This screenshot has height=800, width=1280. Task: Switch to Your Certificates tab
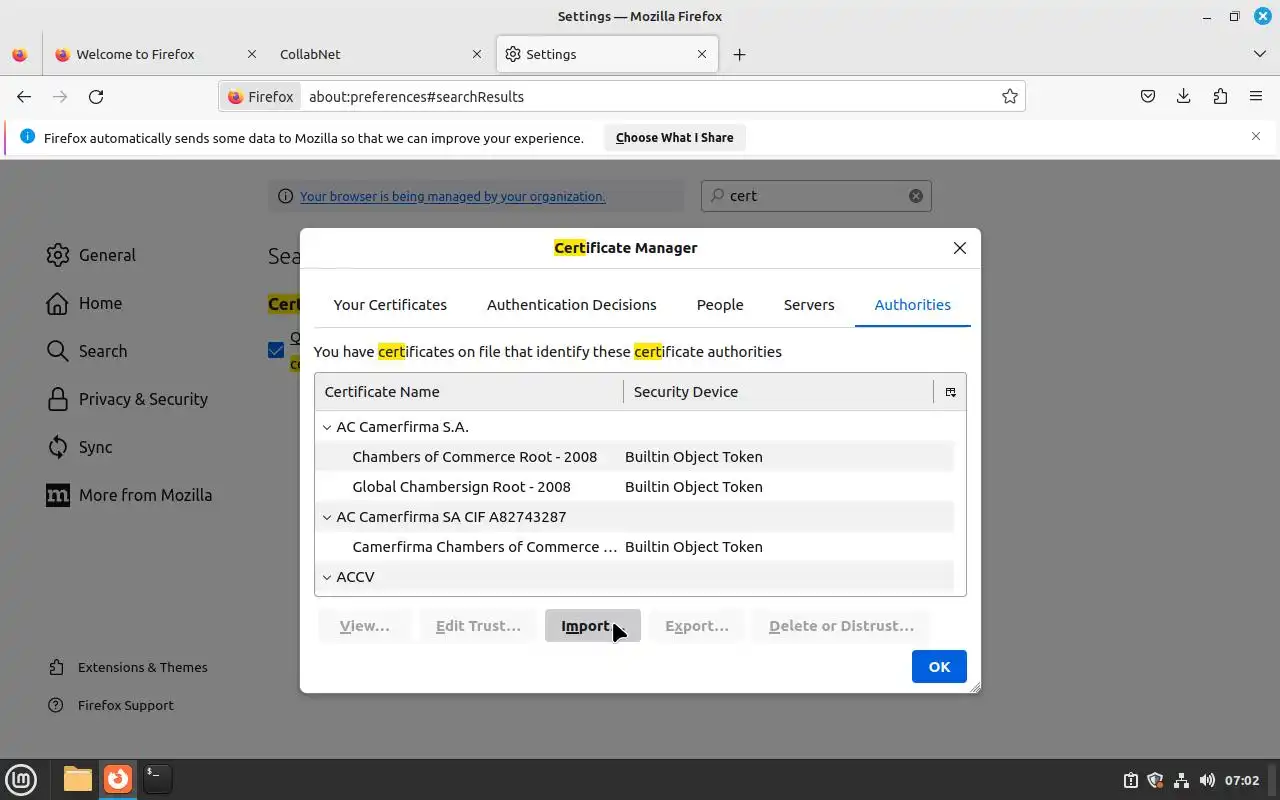tap(390, 305)
